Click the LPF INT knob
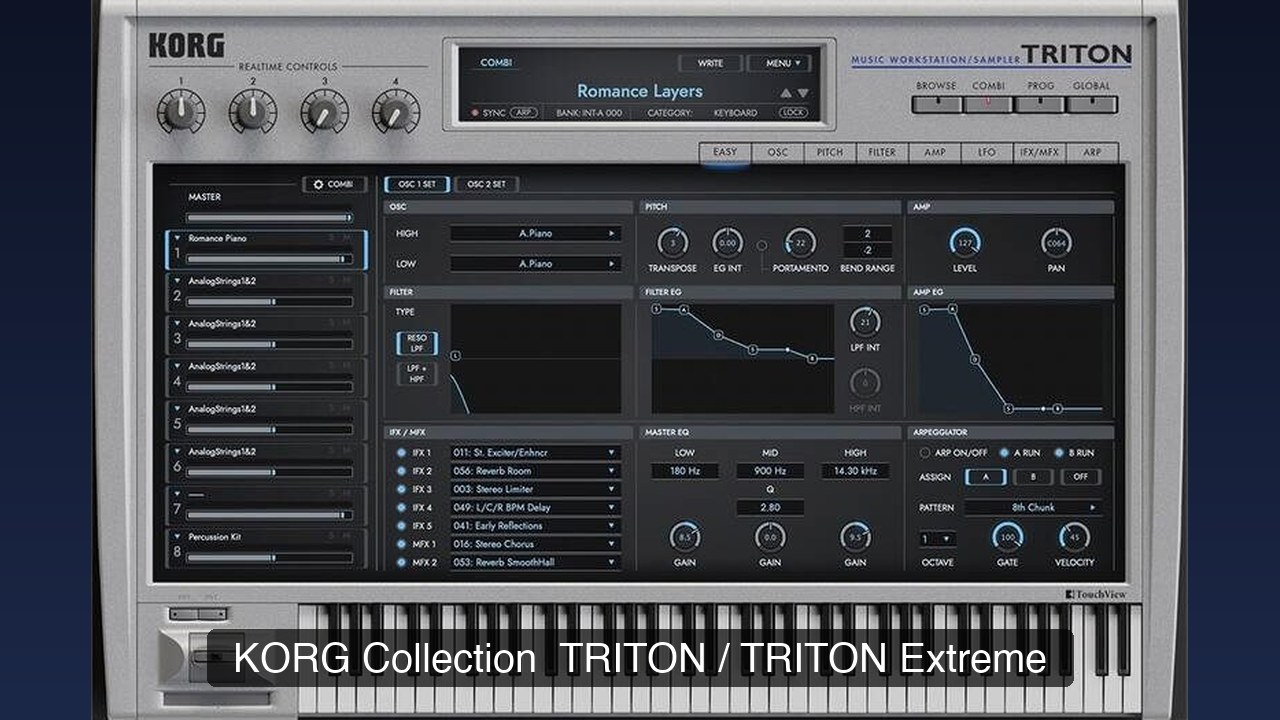 [x=865, y=323]
